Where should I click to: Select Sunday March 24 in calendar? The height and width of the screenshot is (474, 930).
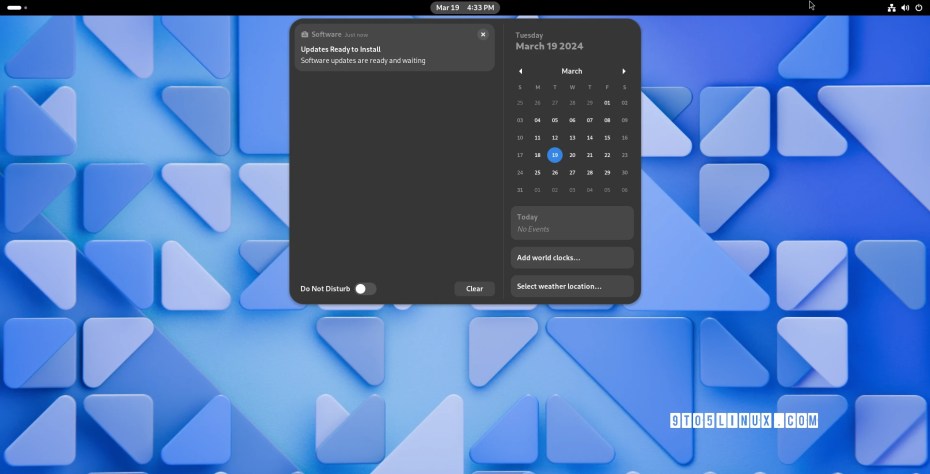click(x=520, y=173)
